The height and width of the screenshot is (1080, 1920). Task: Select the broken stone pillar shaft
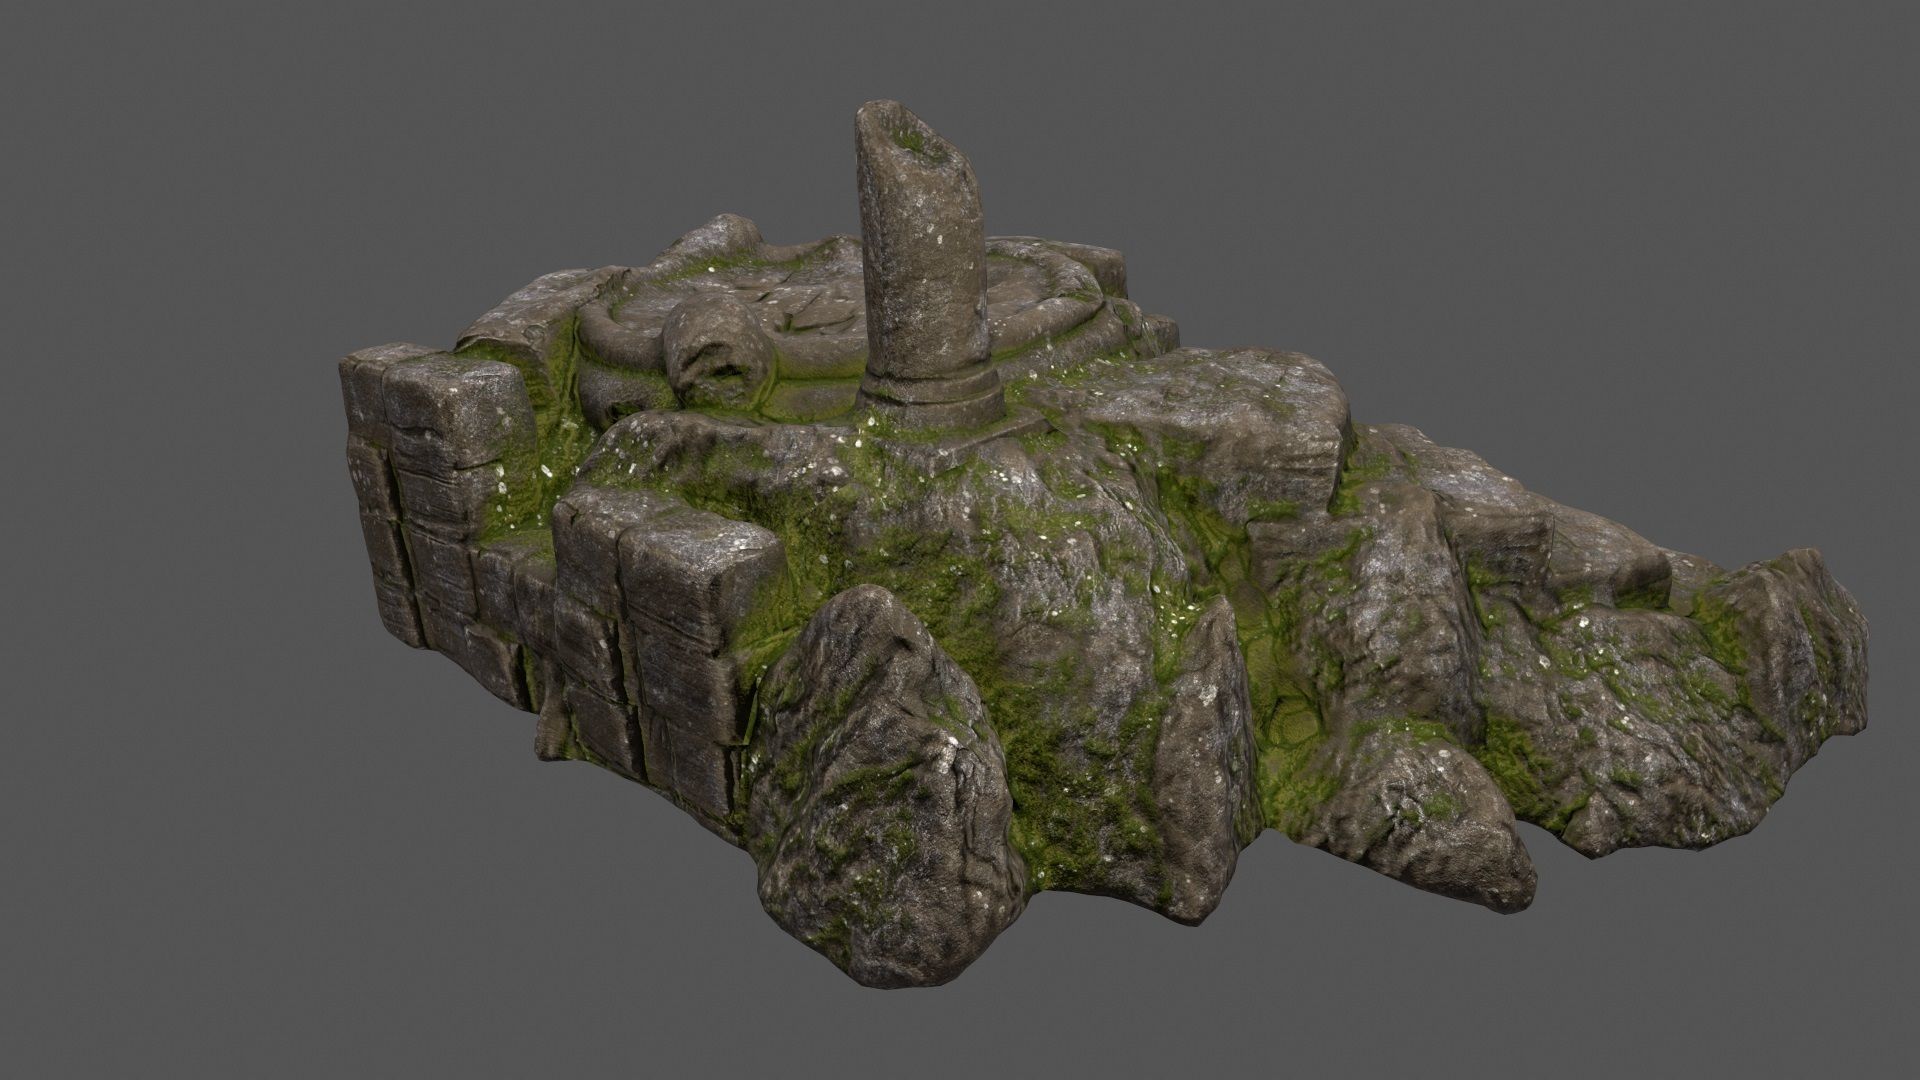coord(922,242)
